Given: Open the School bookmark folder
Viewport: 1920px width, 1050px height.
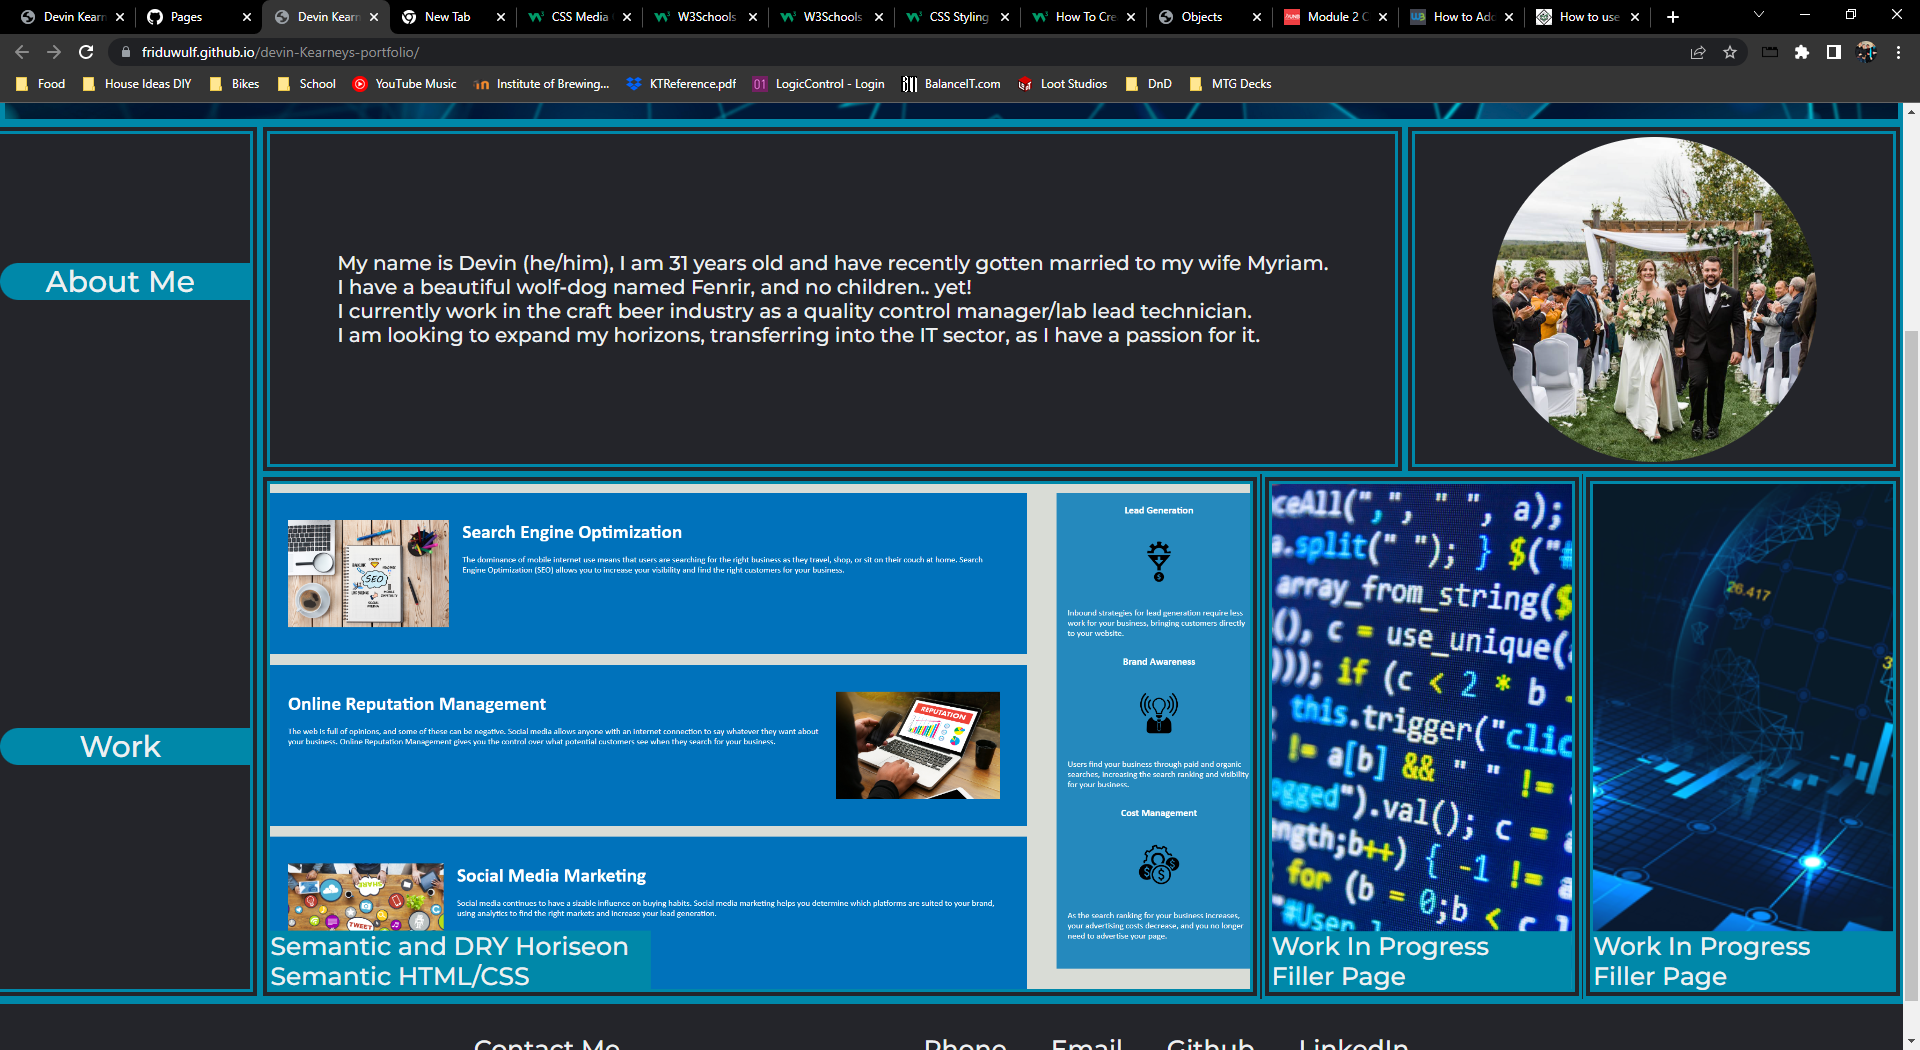Looking at the screenshot, I should [x=306, y=84].
